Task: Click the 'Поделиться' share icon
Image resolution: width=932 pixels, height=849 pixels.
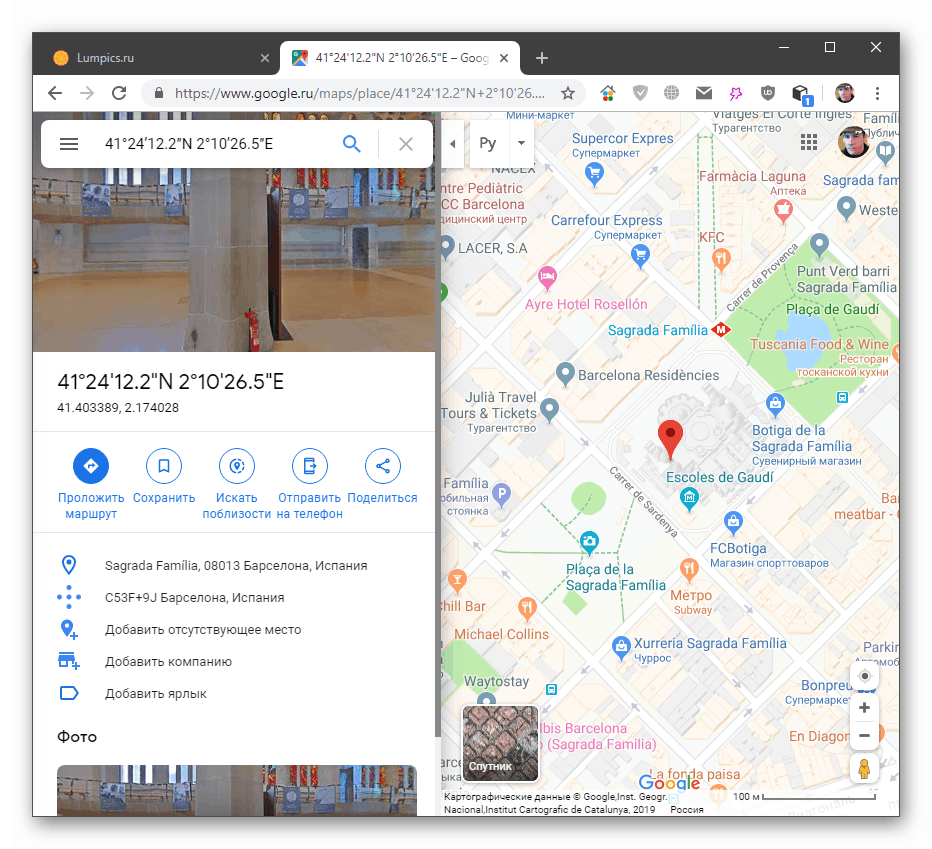Action: [x=383, y=465]
